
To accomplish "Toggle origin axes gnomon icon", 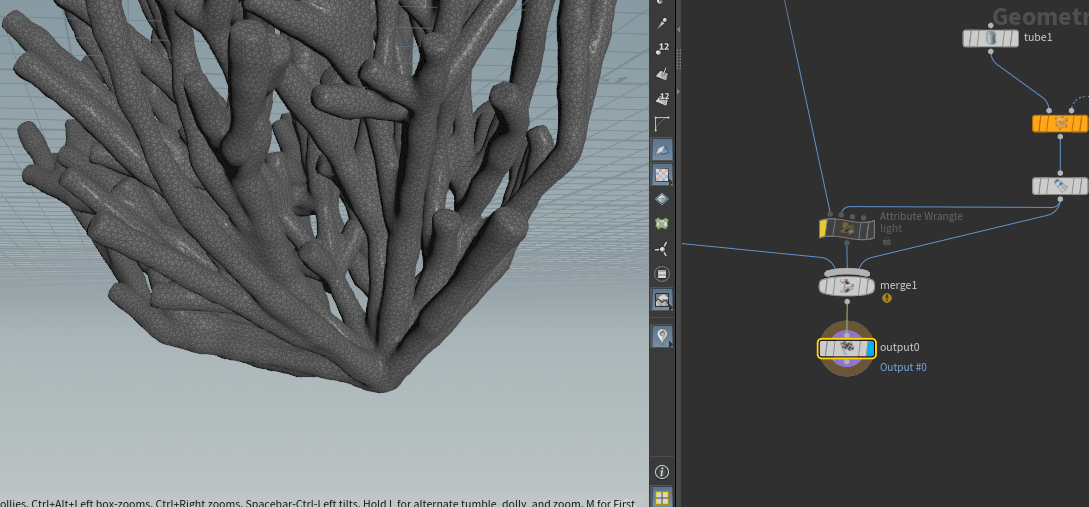I will (663, 249).
